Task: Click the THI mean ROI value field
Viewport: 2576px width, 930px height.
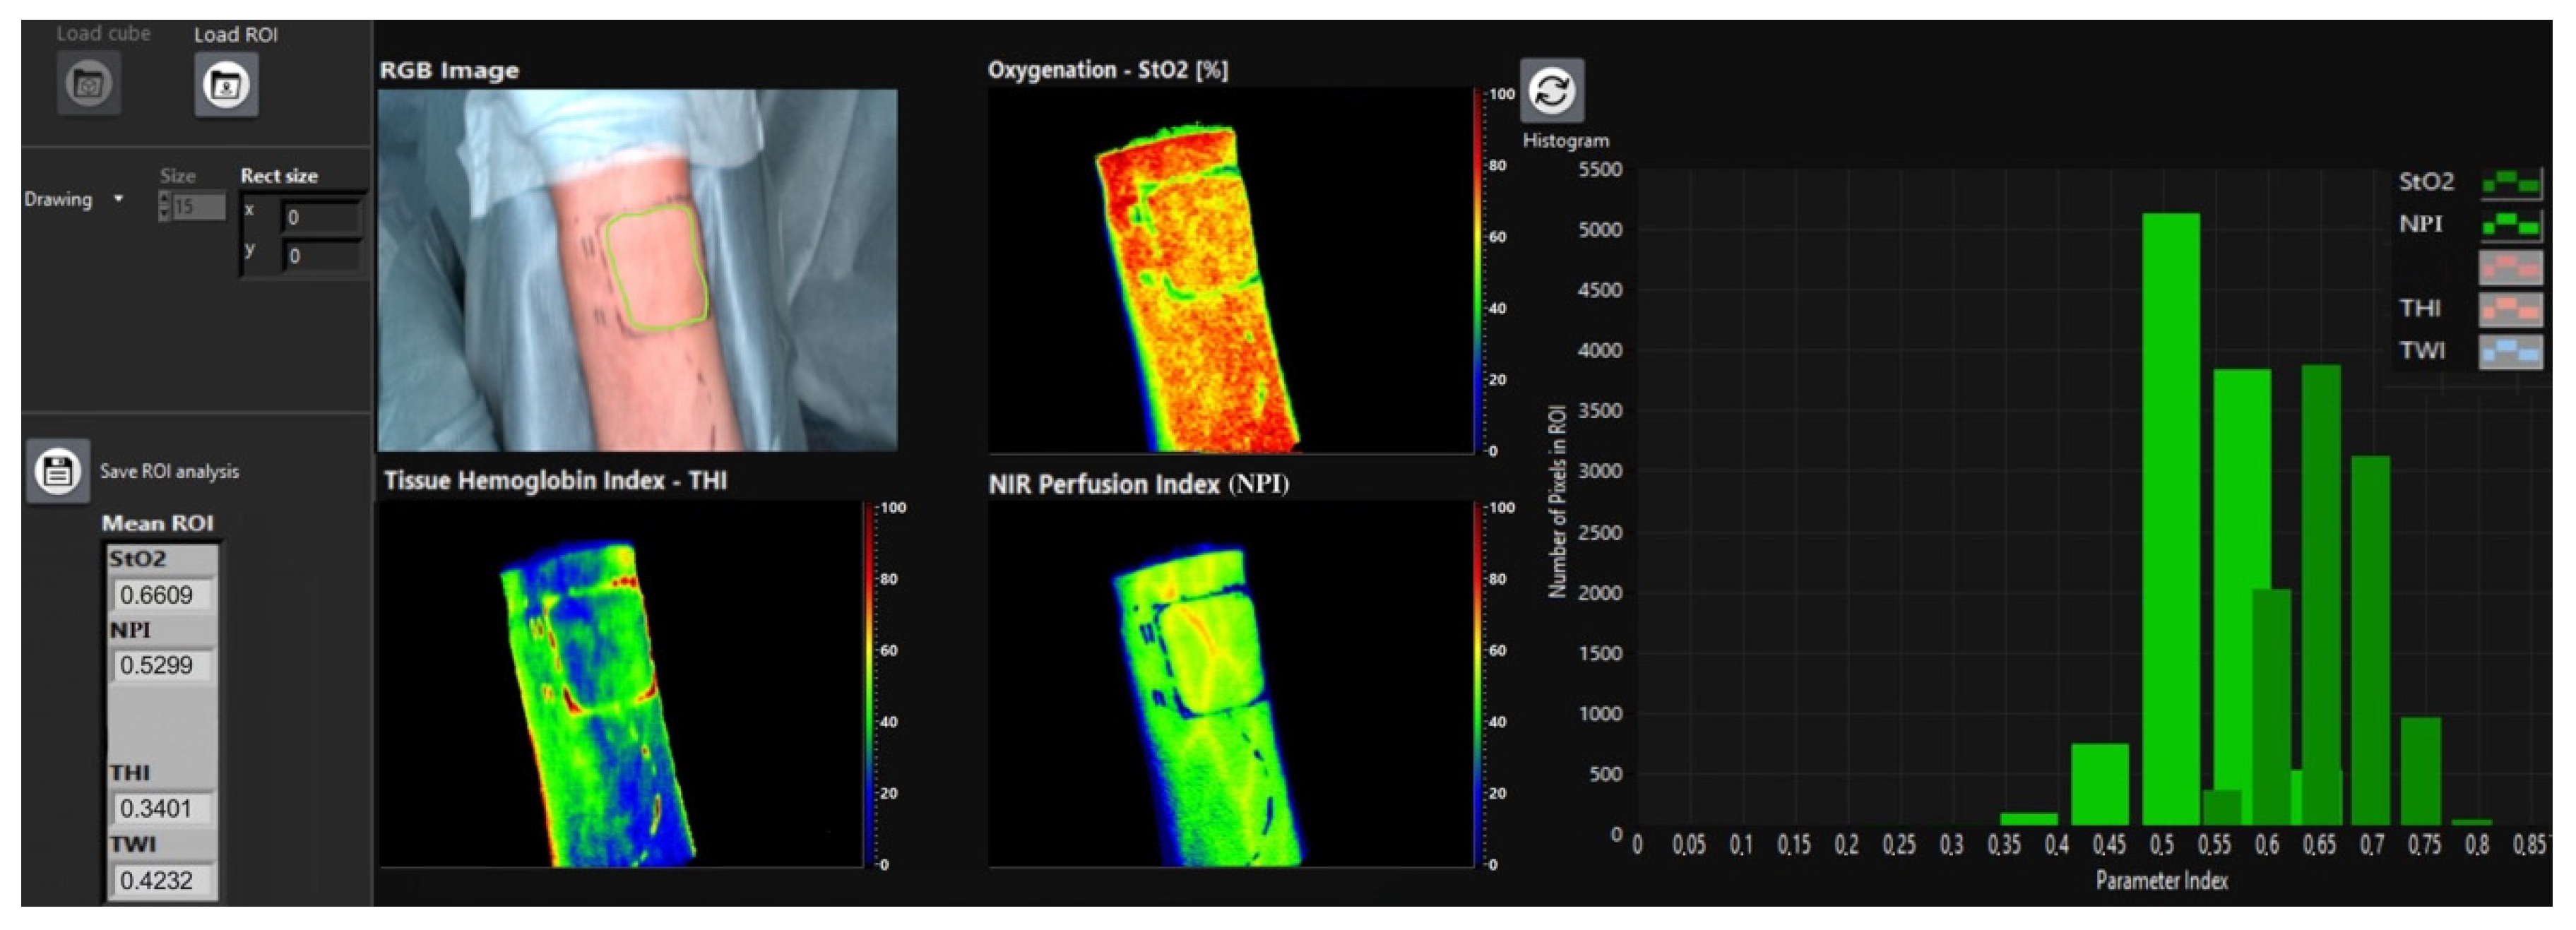Action: (x=161, y=808)
